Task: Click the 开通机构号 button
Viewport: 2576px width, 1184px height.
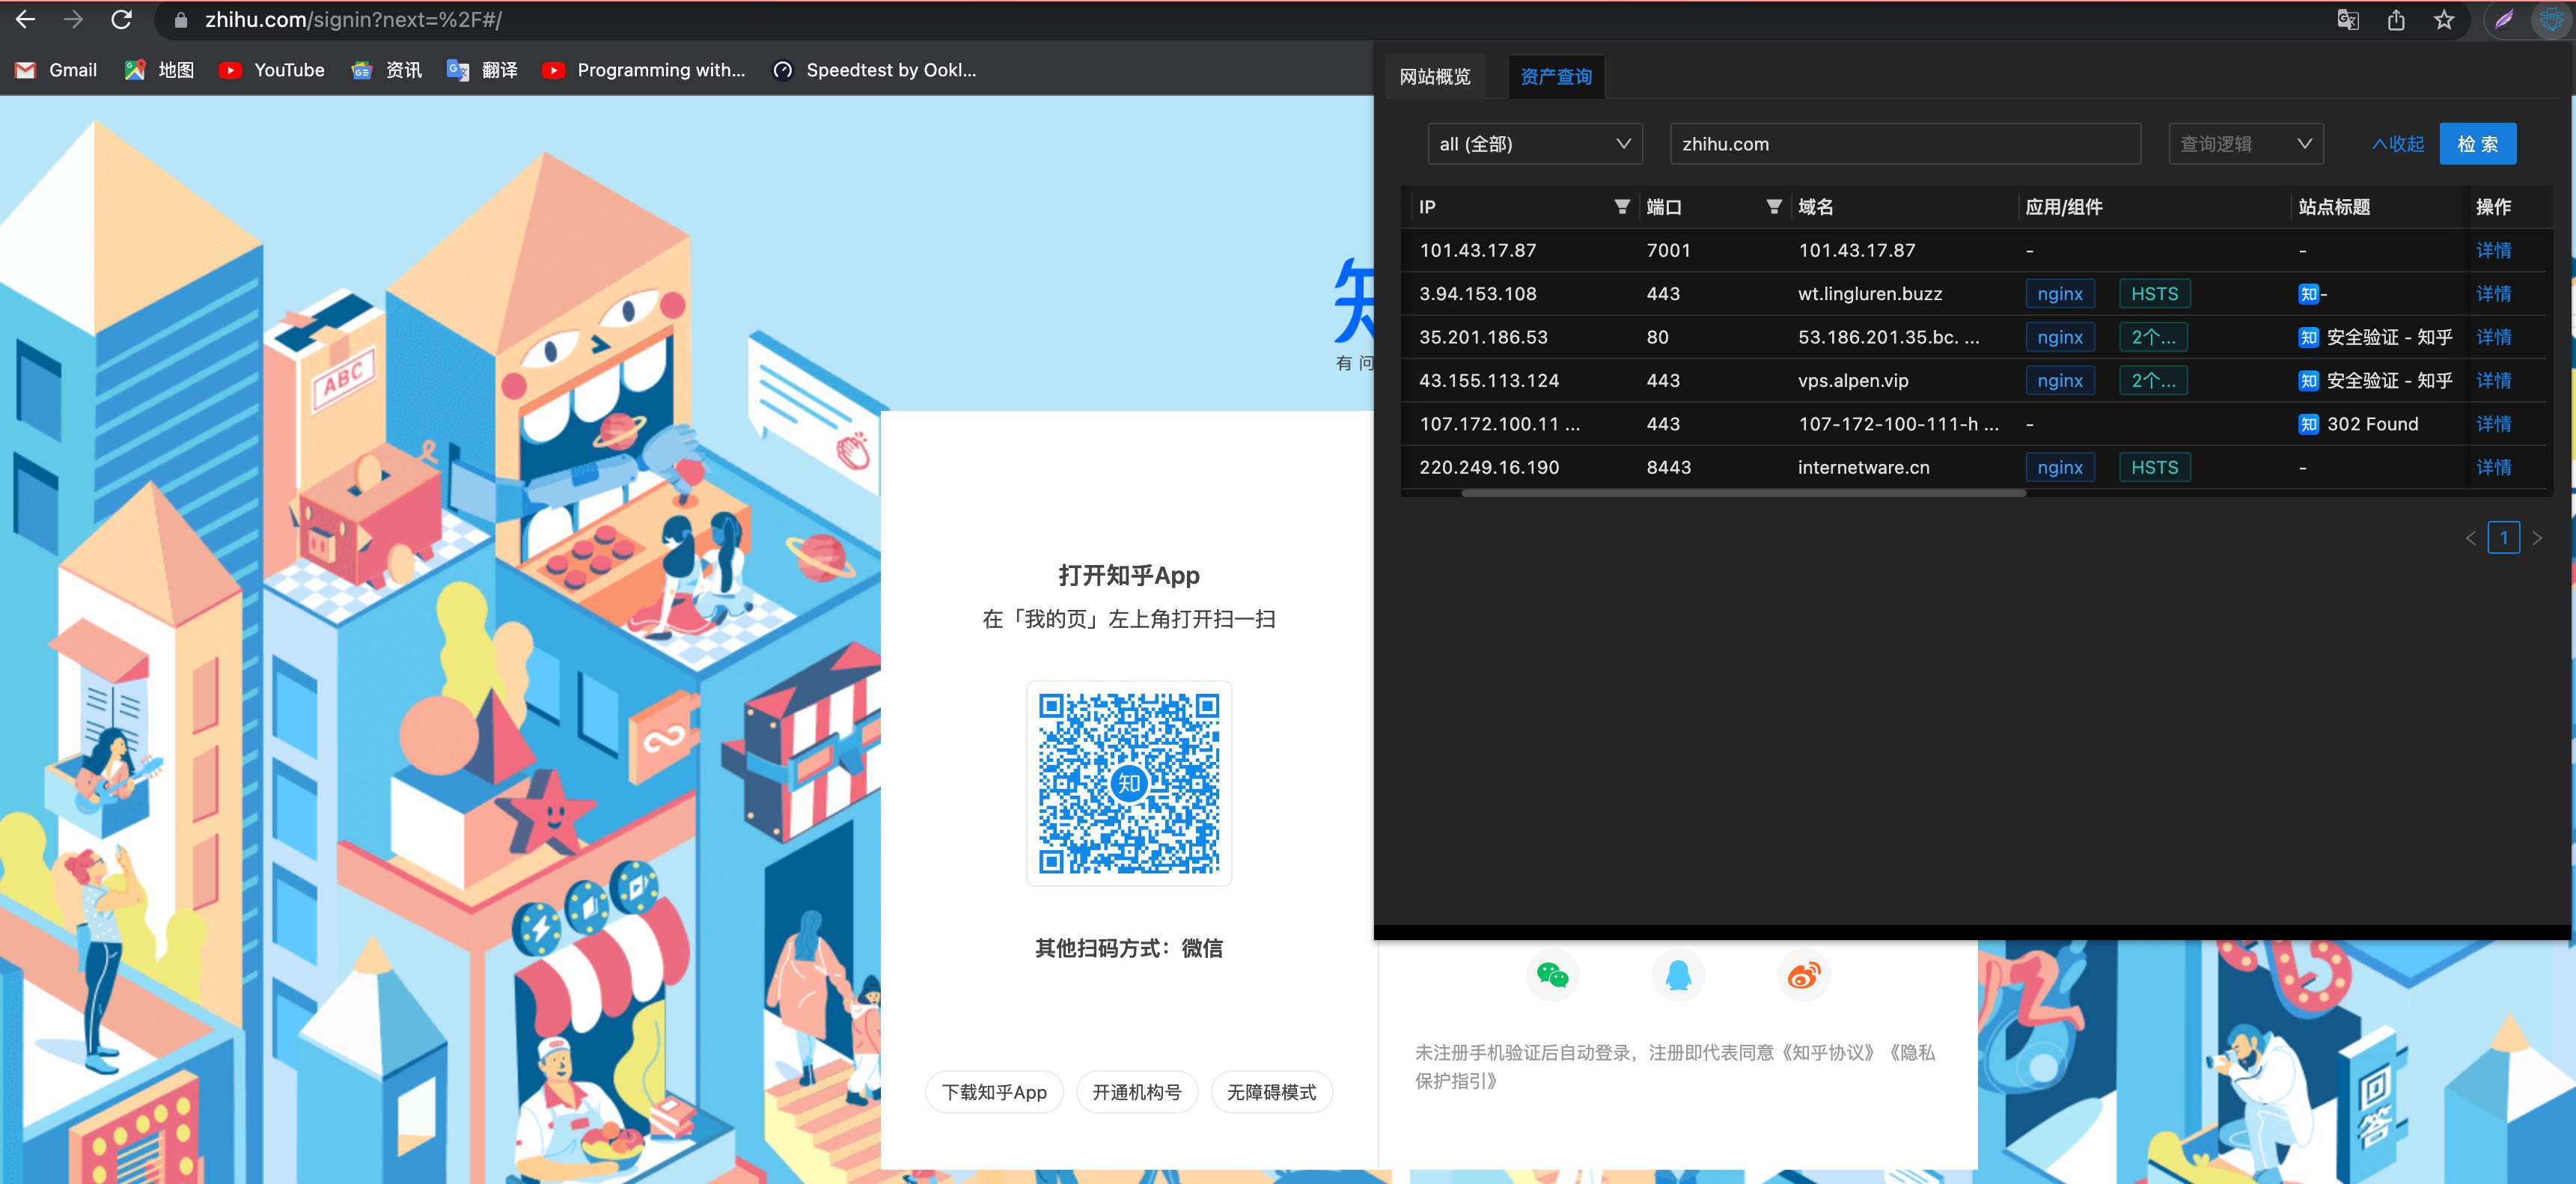Action: click(x=1137, y=1092)
